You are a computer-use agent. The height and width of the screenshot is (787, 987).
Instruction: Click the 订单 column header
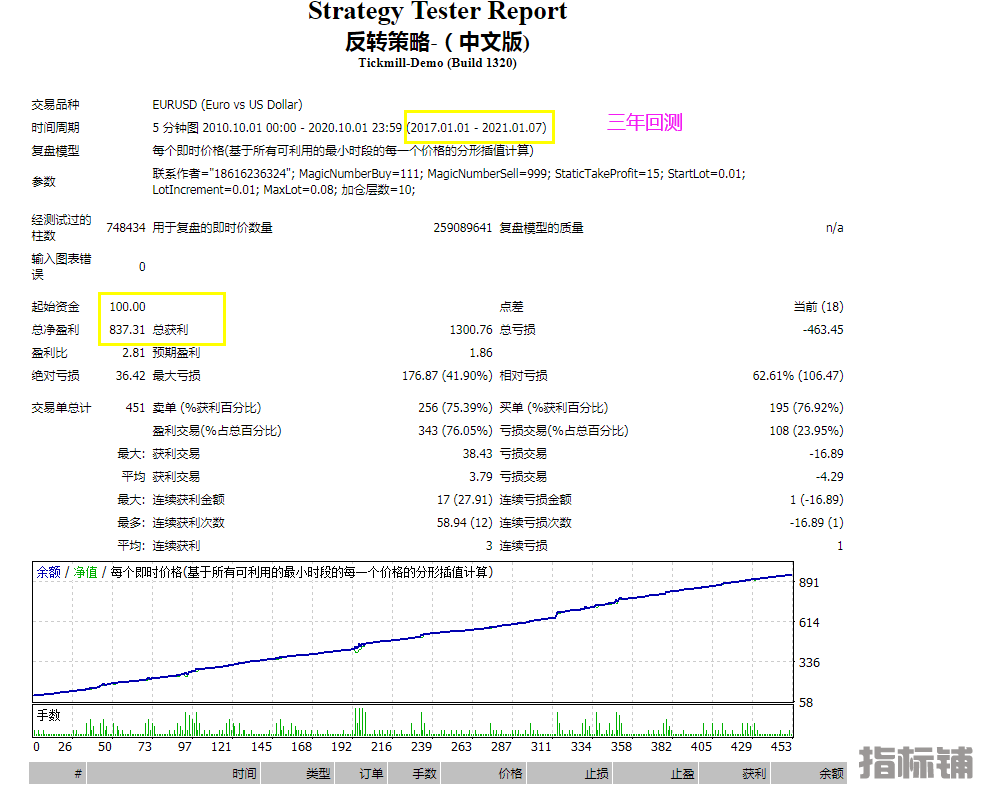point(361,774)
